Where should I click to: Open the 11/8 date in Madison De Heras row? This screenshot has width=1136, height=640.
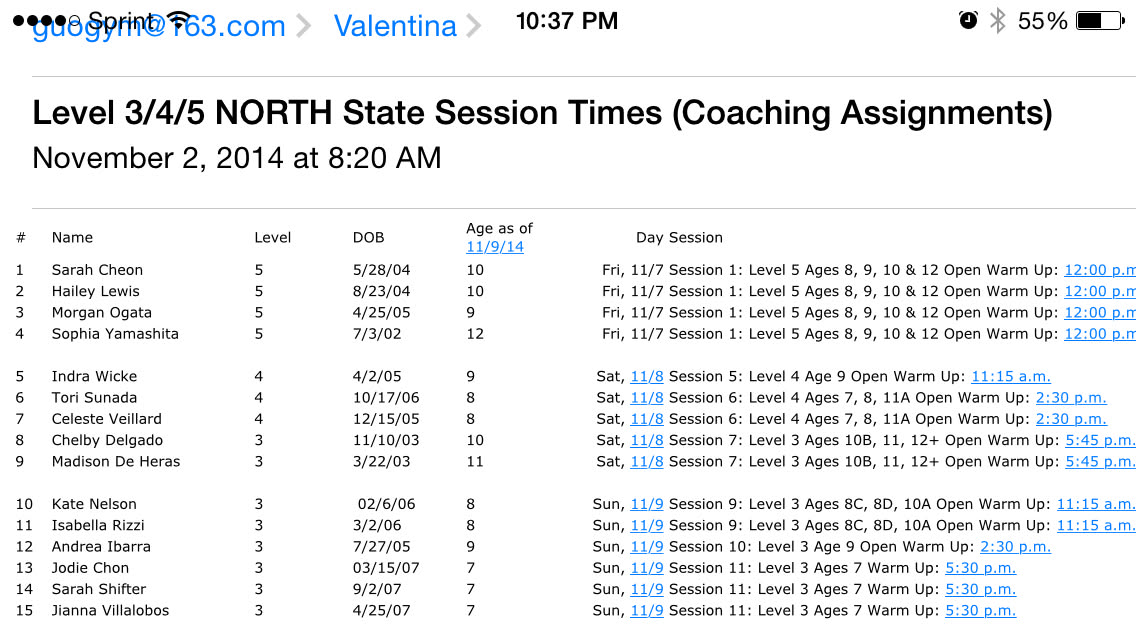point(647,462)
